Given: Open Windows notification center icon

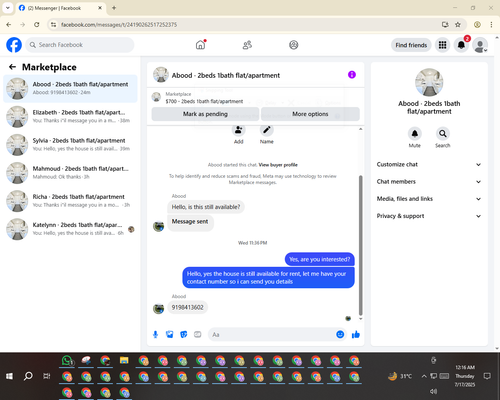Looking at the screenshot, I should coord(487,376).
